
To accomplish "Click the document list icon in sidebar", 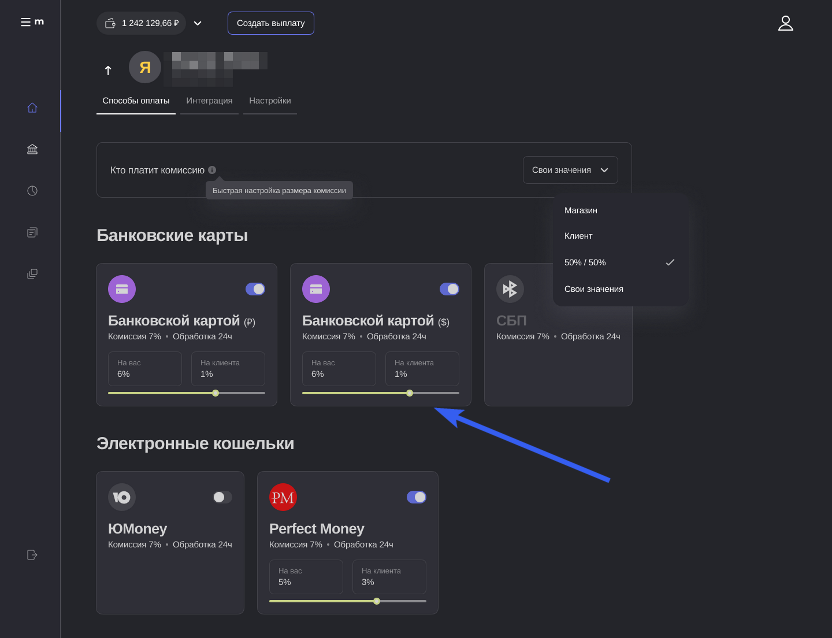I will point(32,232).
